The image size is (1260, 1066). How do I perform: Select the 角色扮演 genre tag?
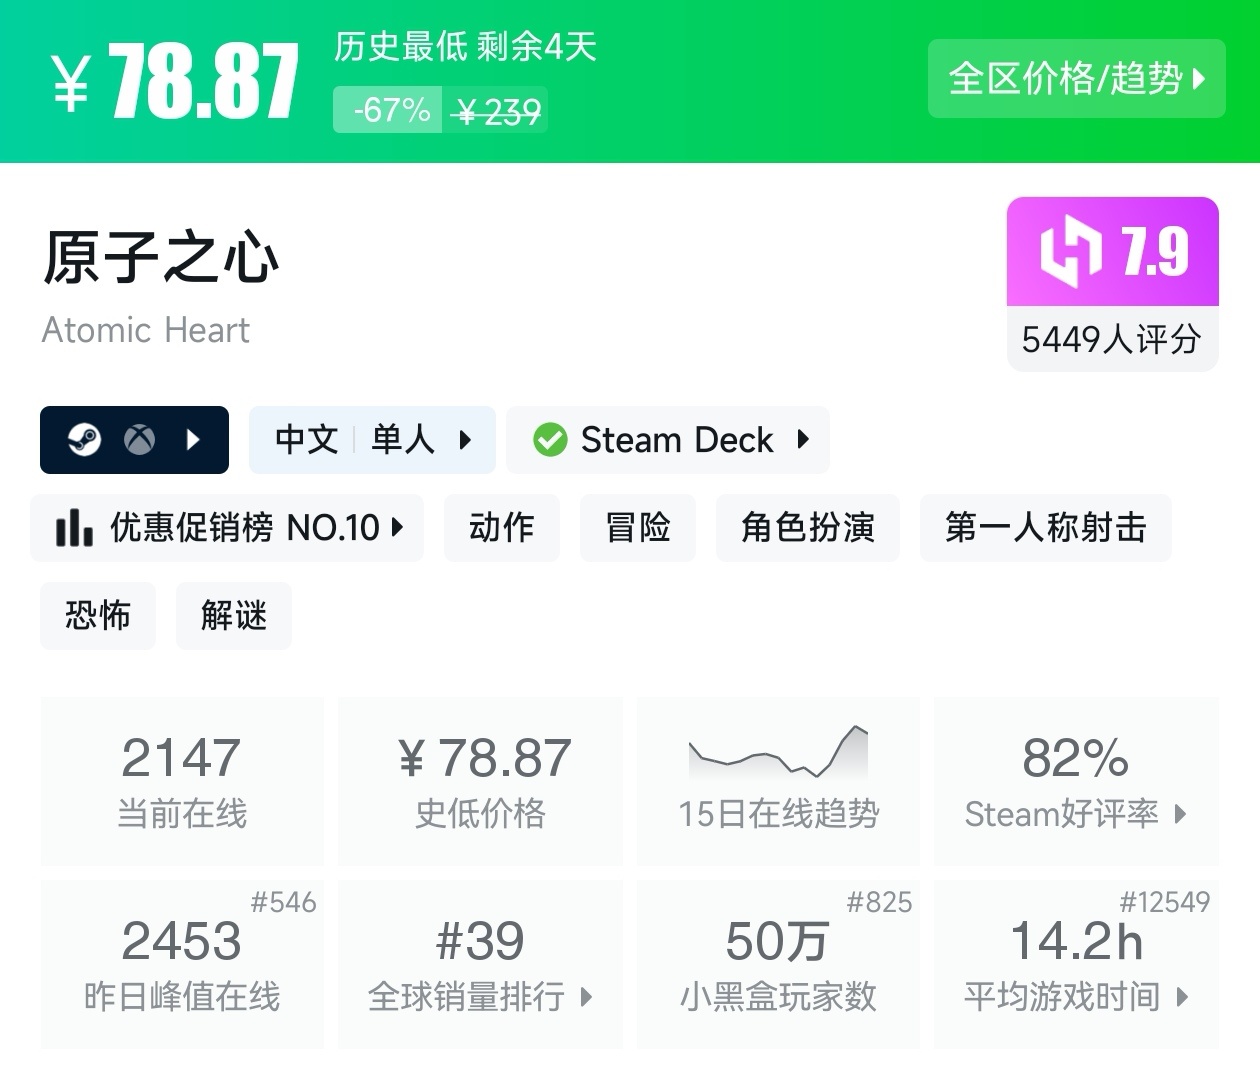807,527
